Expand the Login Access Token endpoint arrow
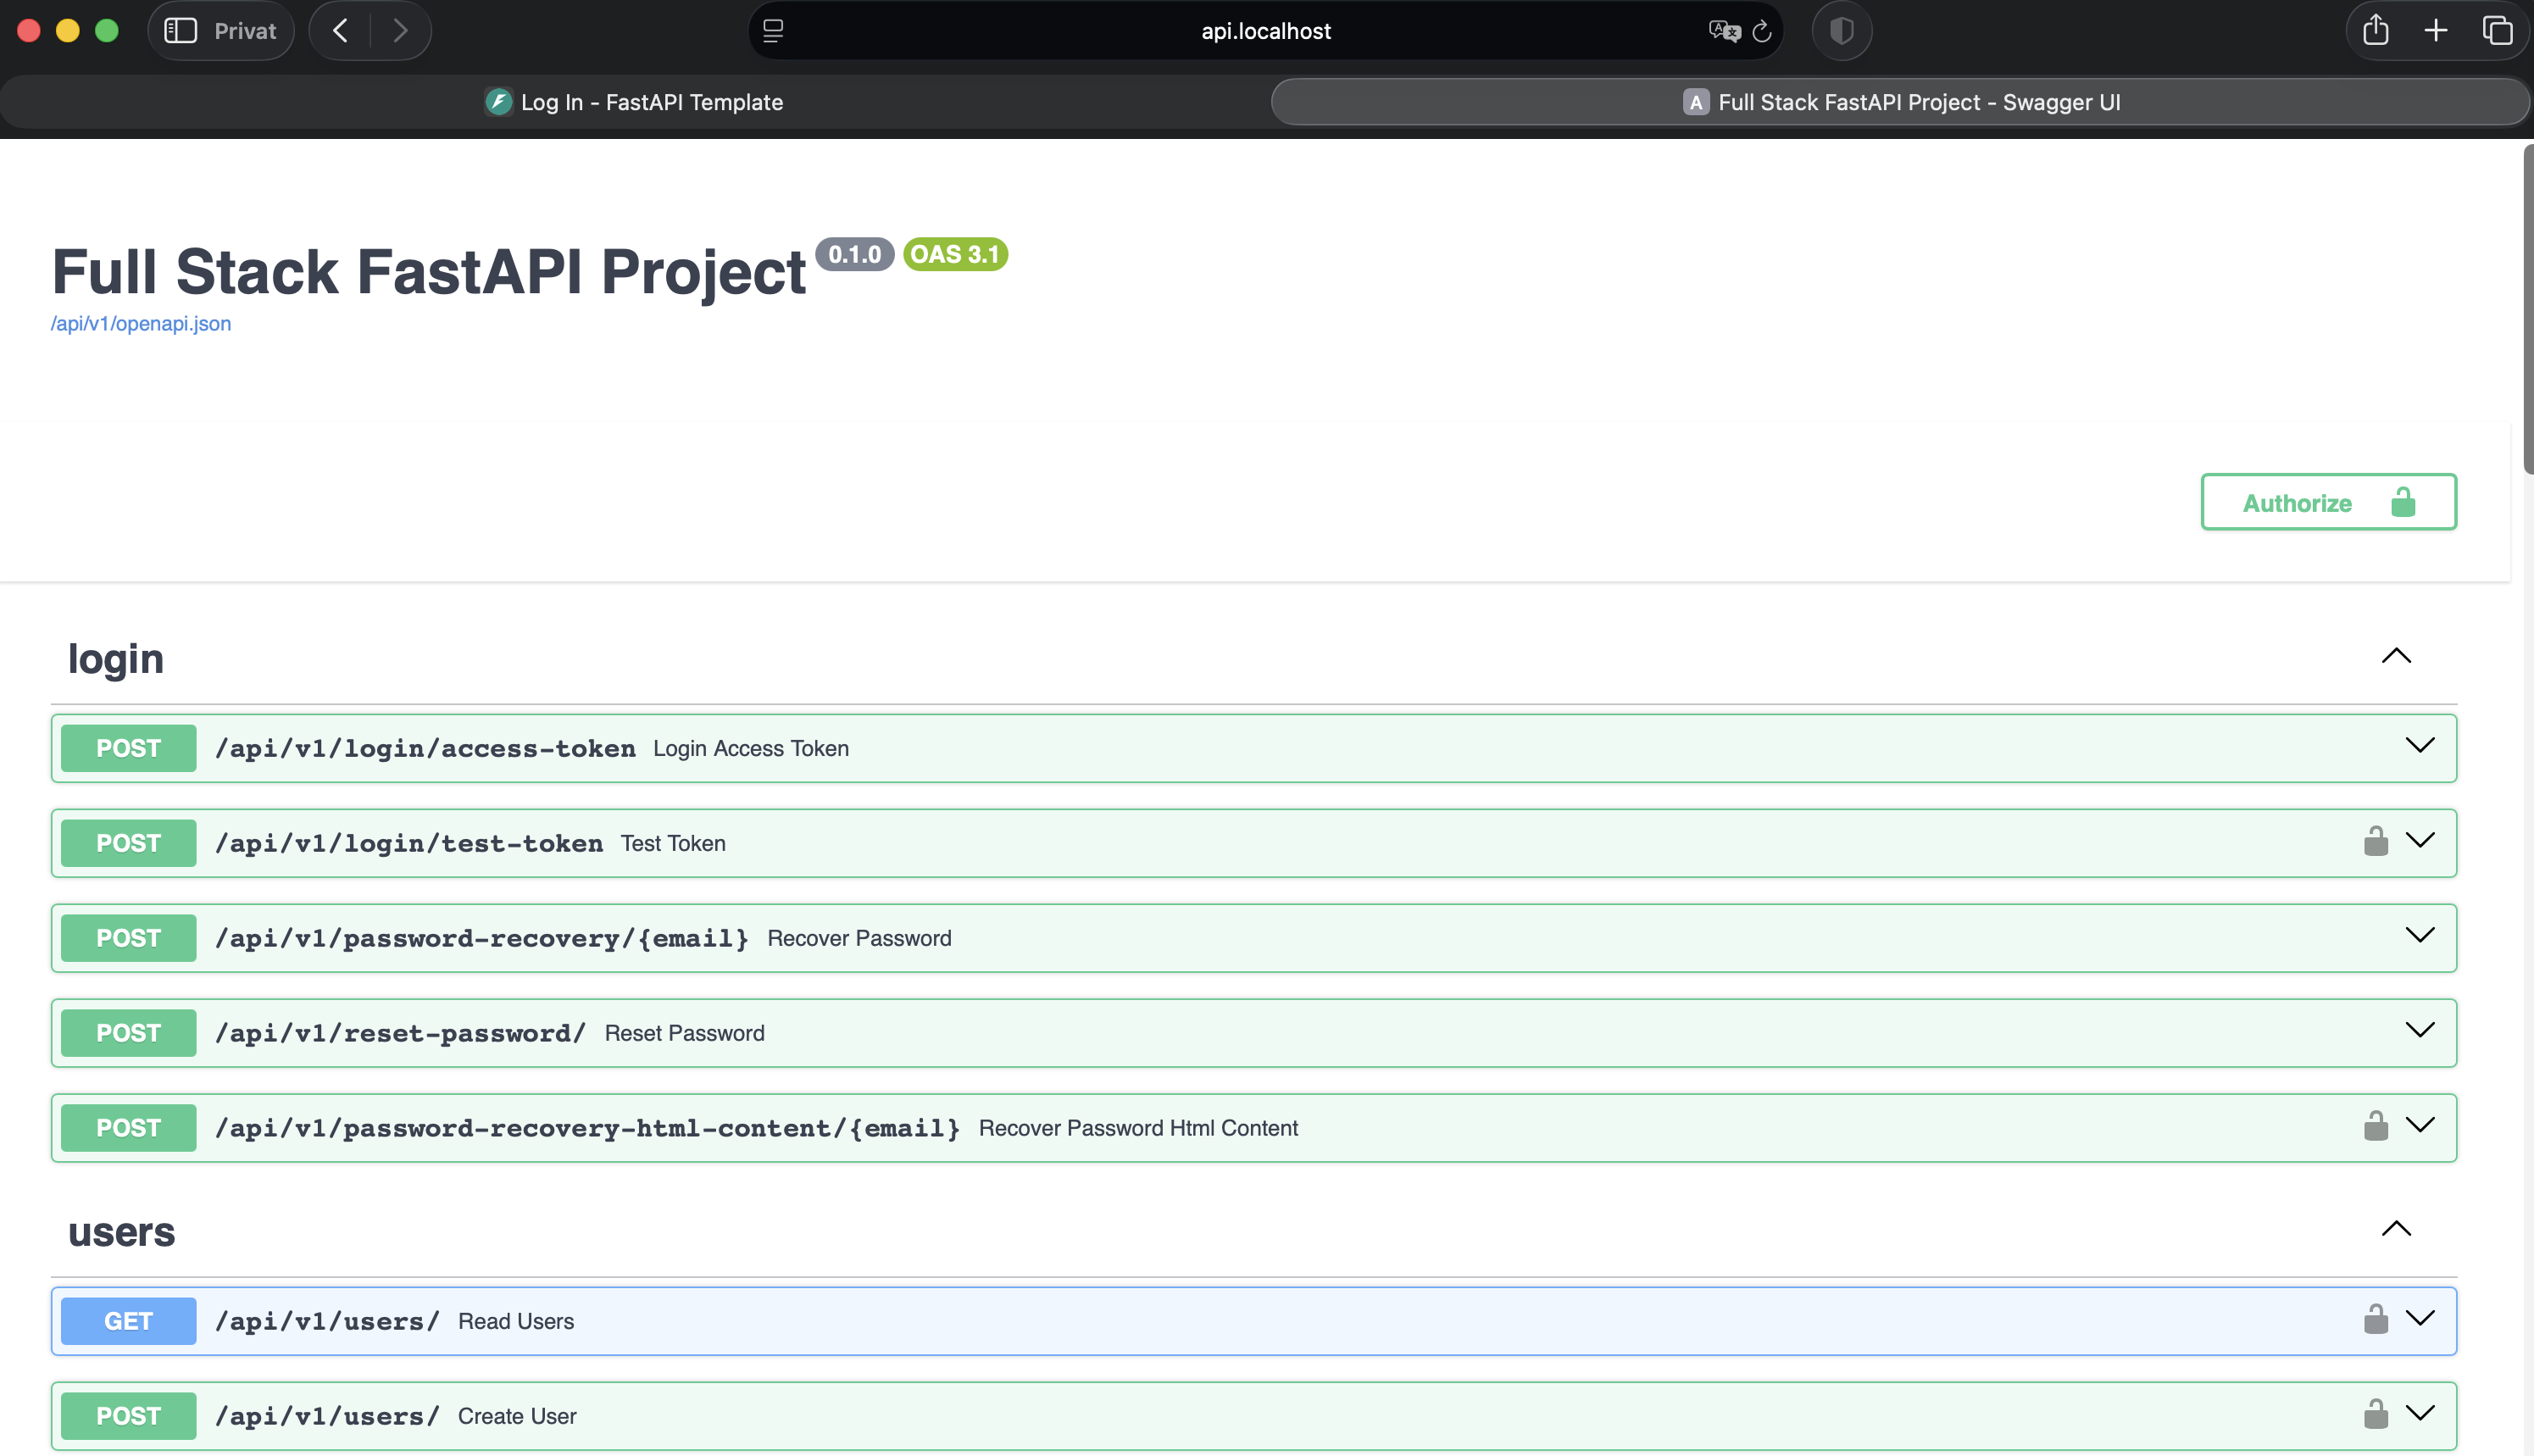Image resolution: width=2534 pixels, height=1456 pixels. [2419, 745]
